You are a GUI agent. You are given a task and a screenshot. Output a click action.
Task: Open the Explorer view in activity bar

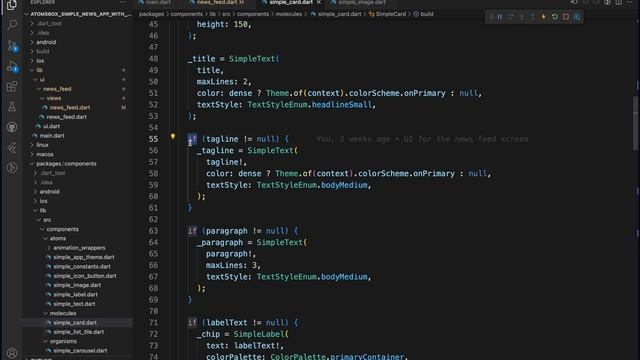click(12, 5)
